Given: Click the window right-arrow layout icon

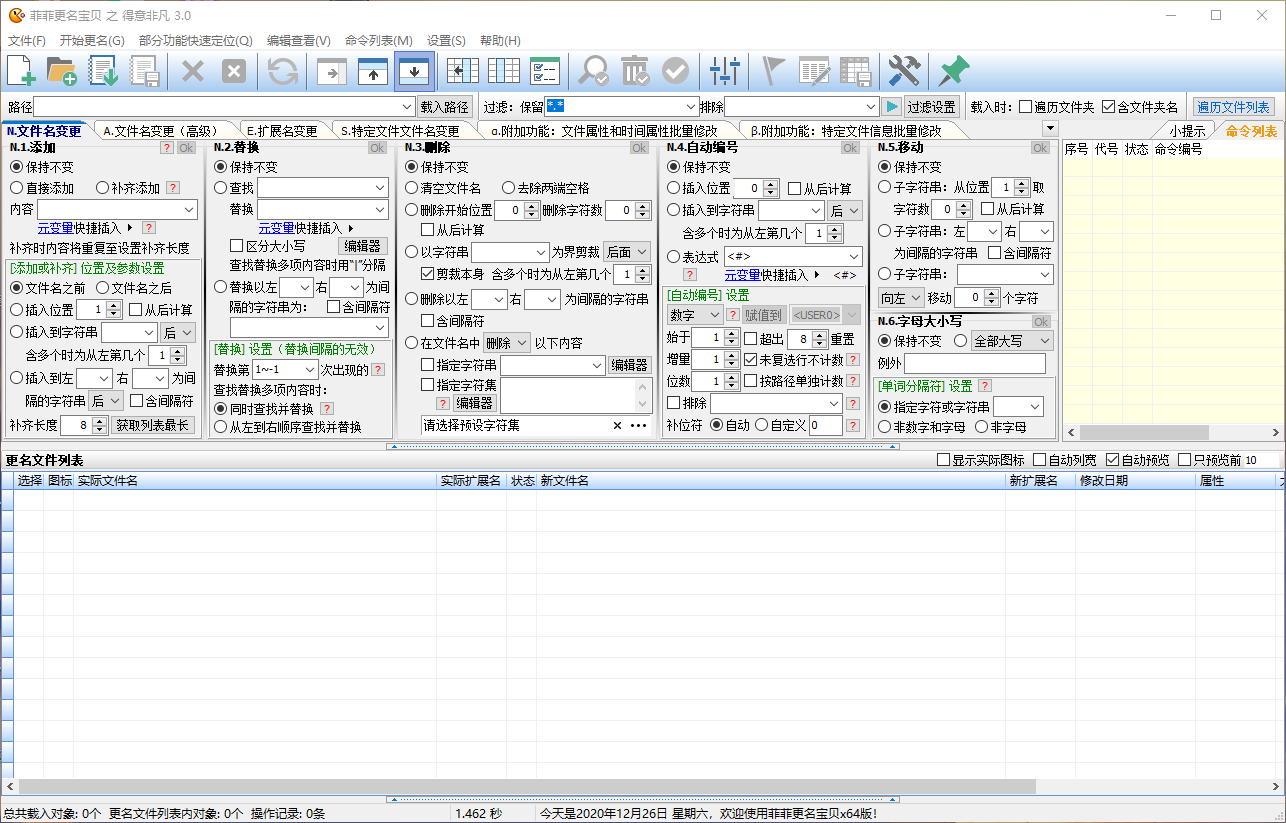Looking at the screenshot, I should pos(332,72).
